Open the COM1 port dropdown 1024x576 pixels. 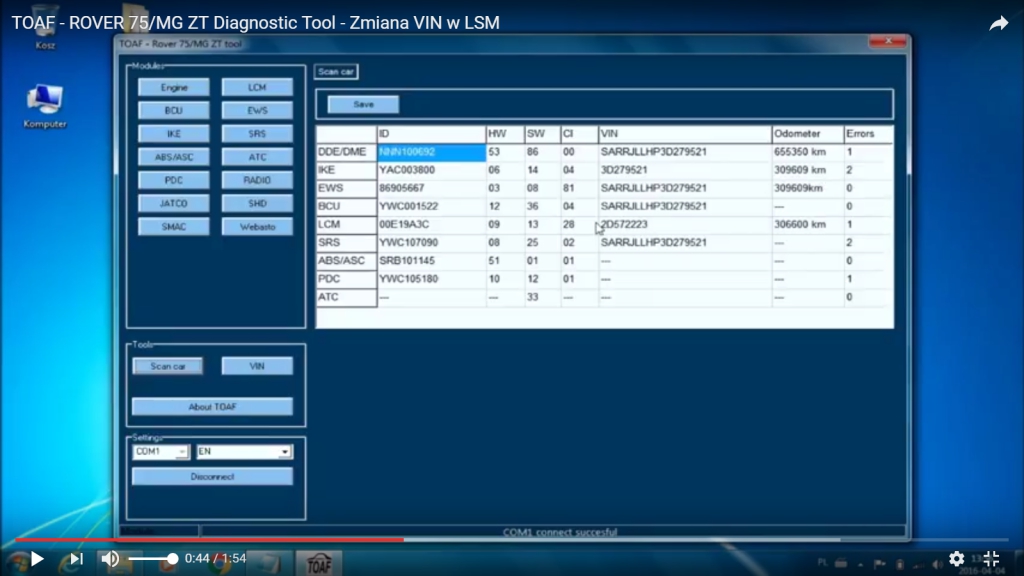(x=161, y=452)
